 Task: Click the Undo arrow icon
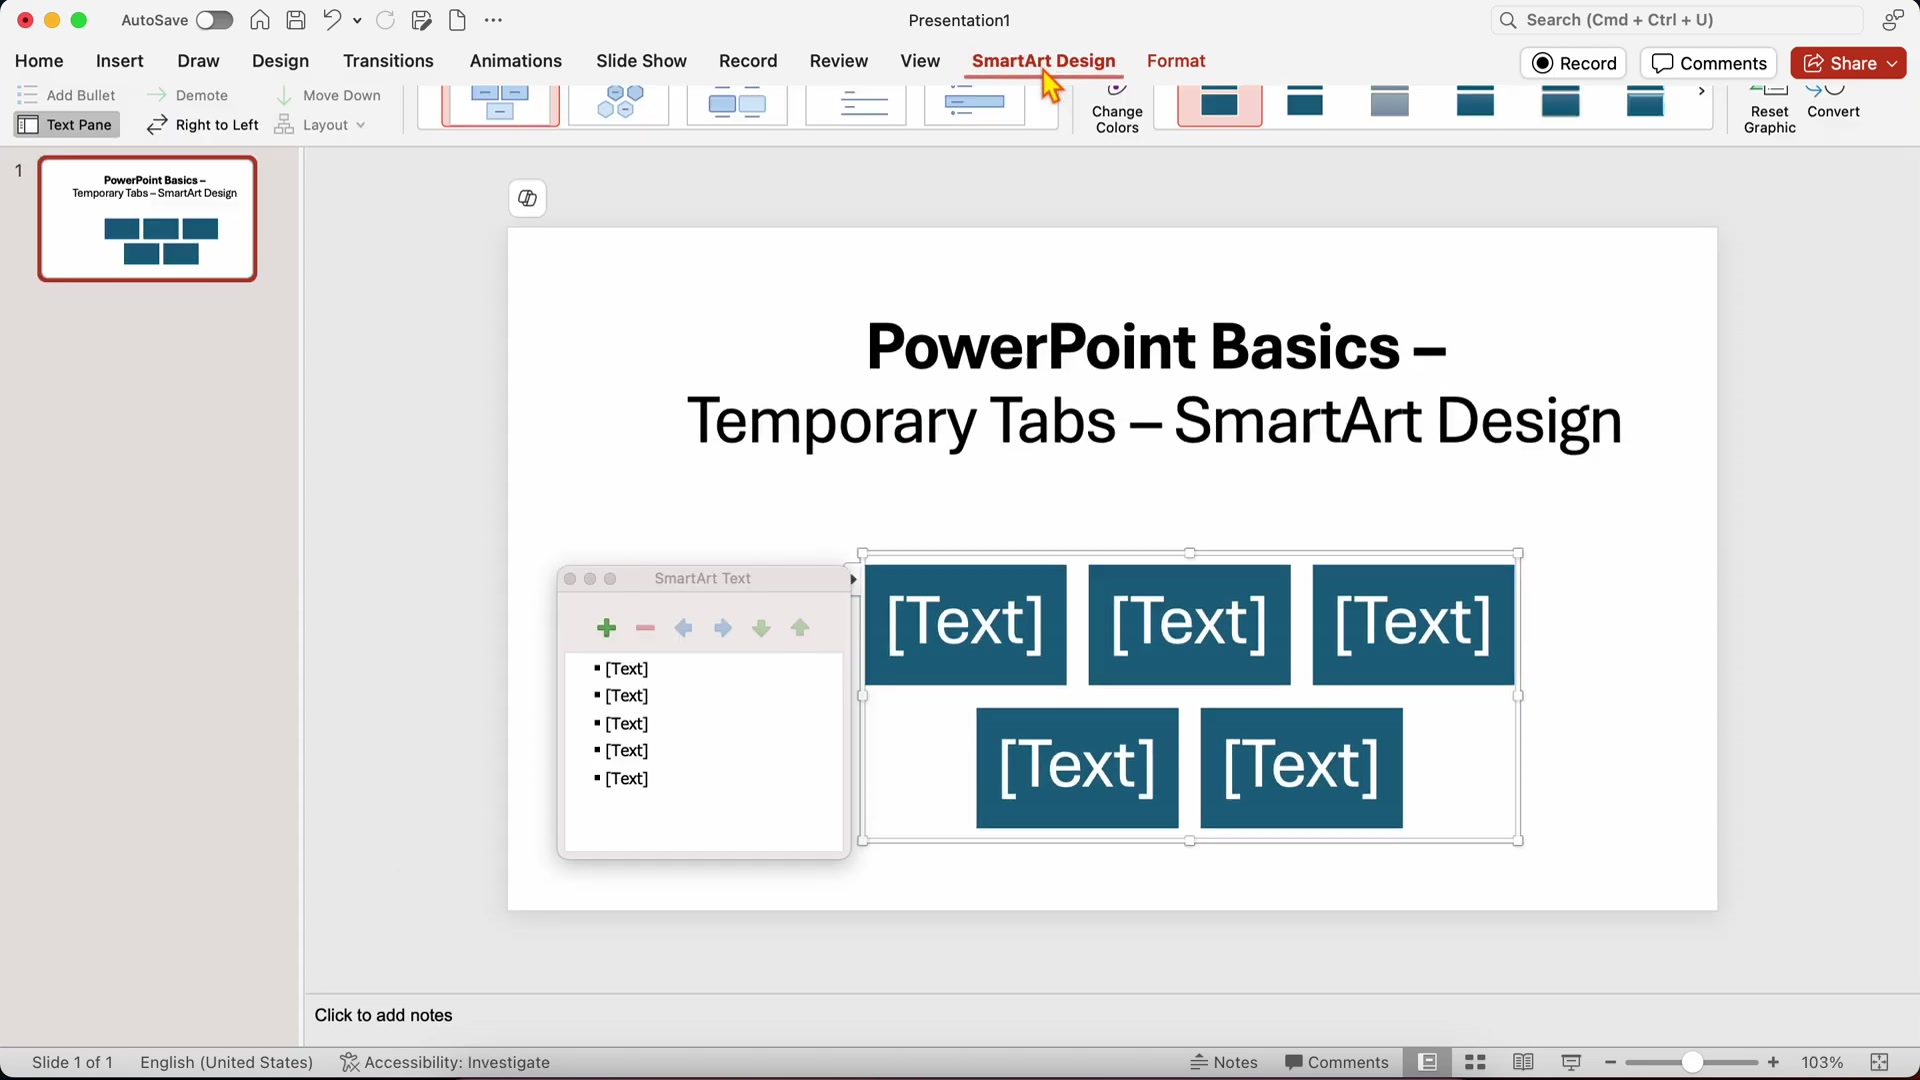point(332,20)
